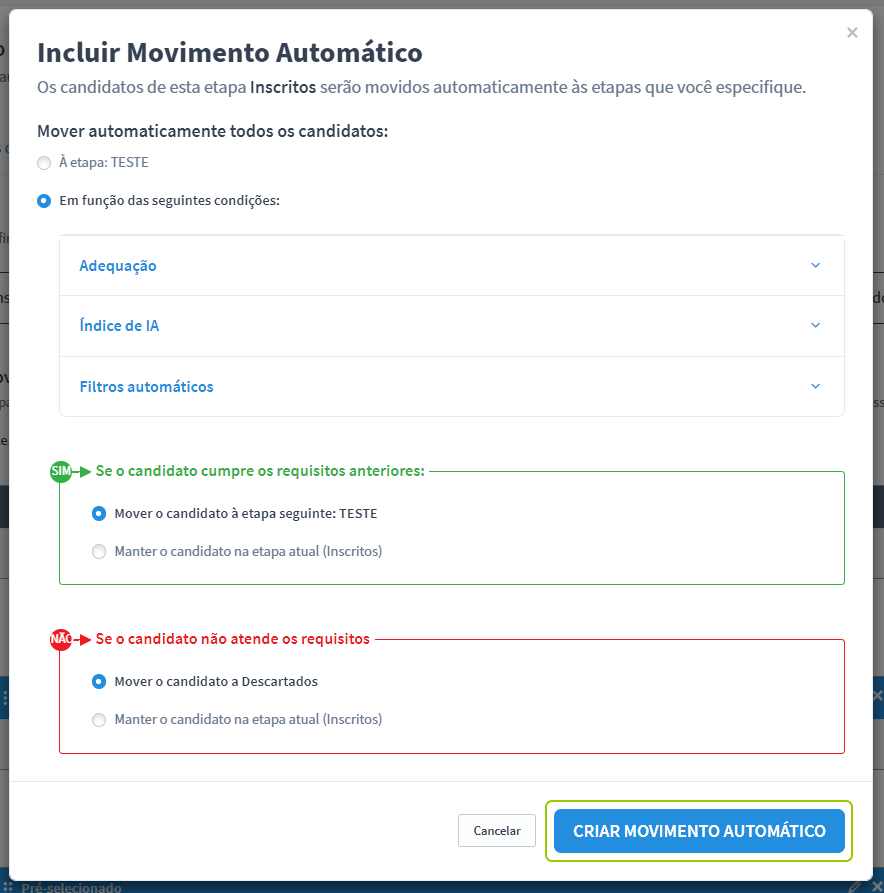Click the Cancelar button
Screen dimensions: 884x893
coord(496,830)
